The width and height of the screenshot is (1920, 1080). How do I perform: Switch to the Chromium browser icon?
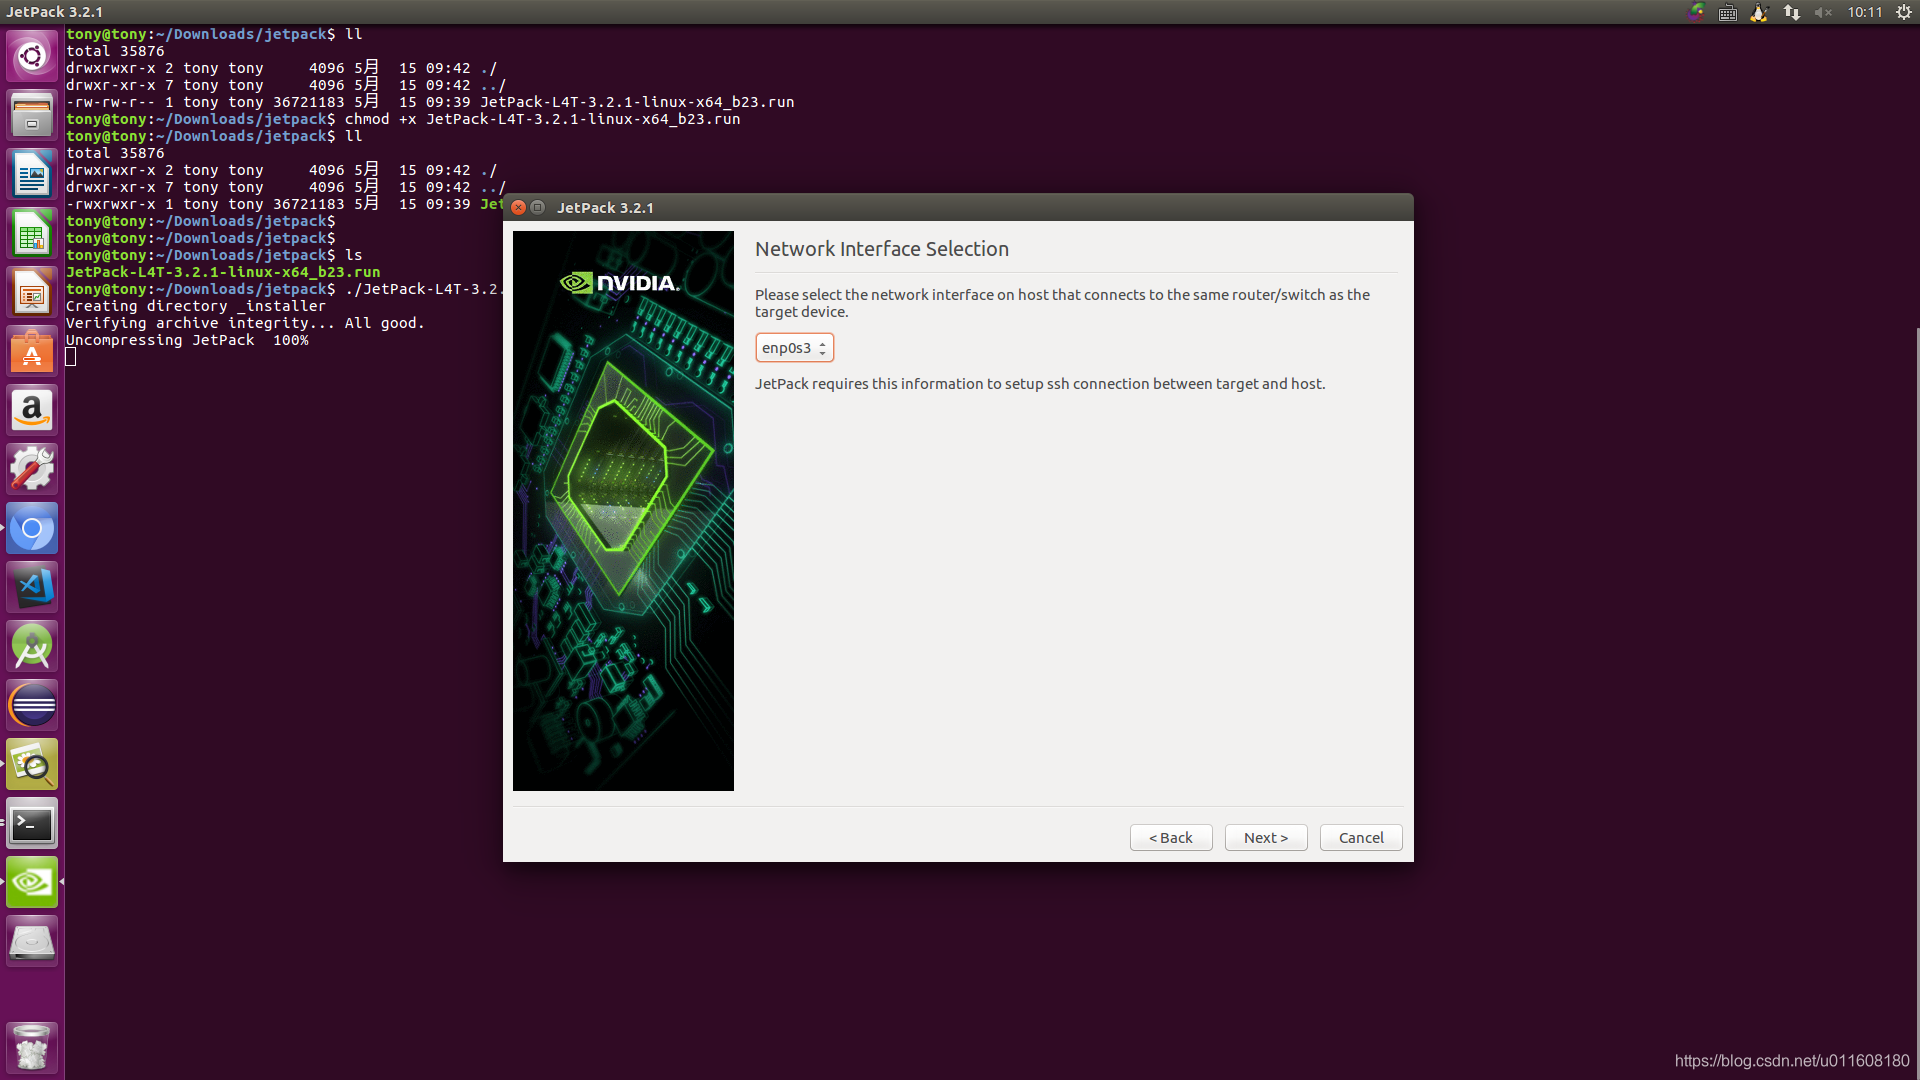coord(32,529)
